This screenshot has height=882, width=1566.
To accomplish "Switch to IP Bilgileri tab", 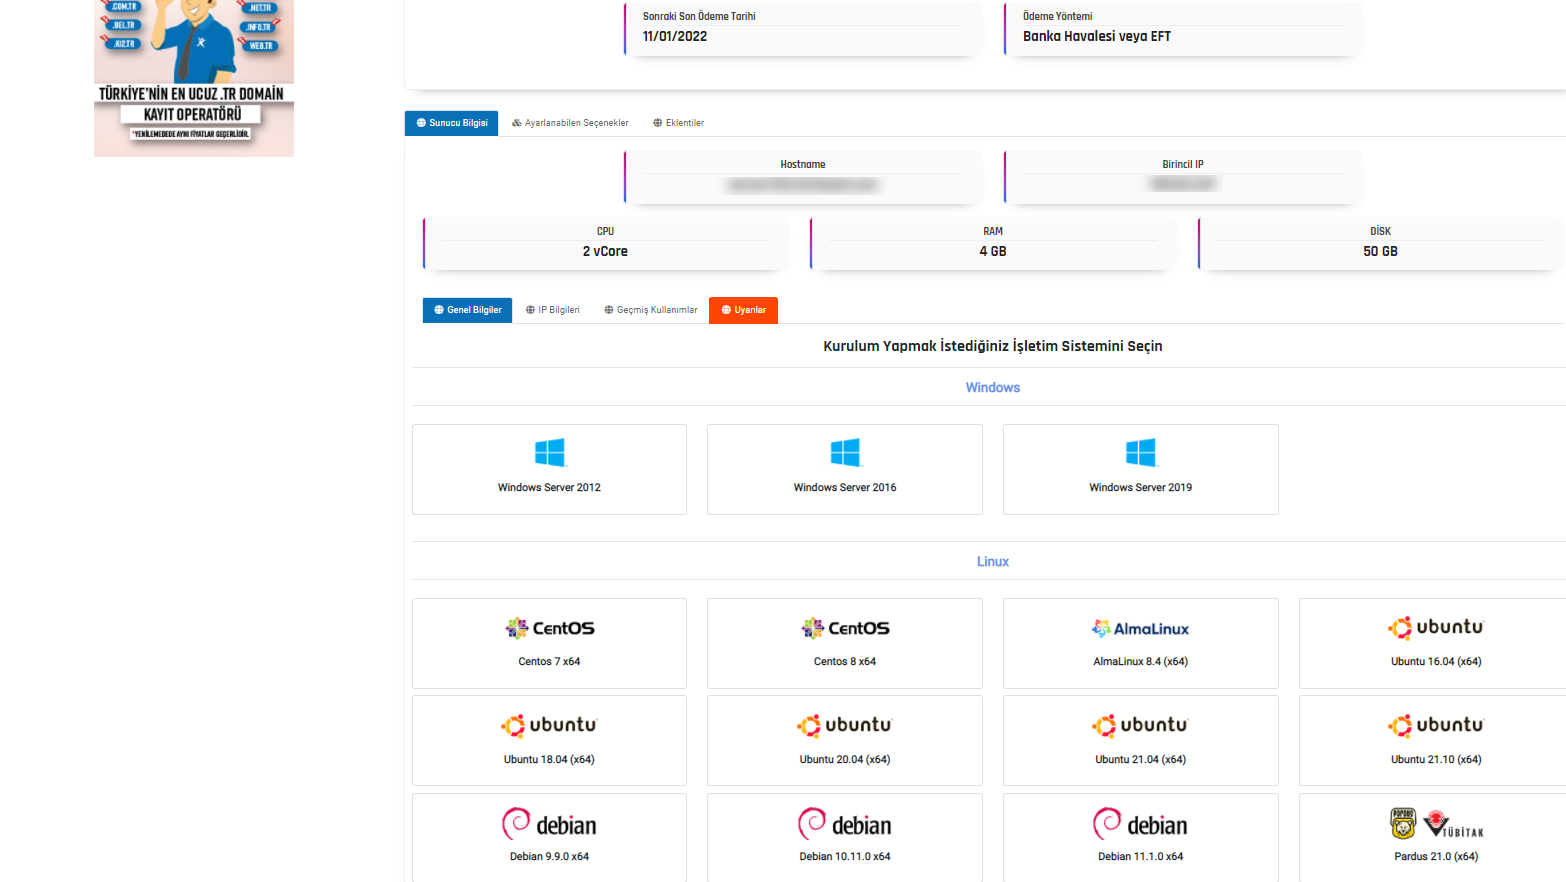I will (x=553, y=310).
